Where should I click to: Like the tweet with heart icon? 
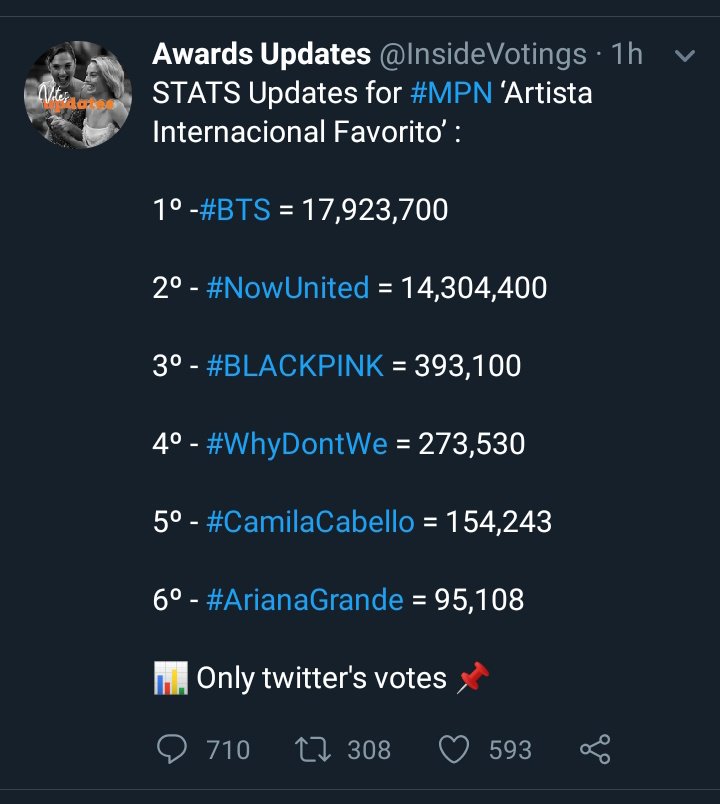456,749
